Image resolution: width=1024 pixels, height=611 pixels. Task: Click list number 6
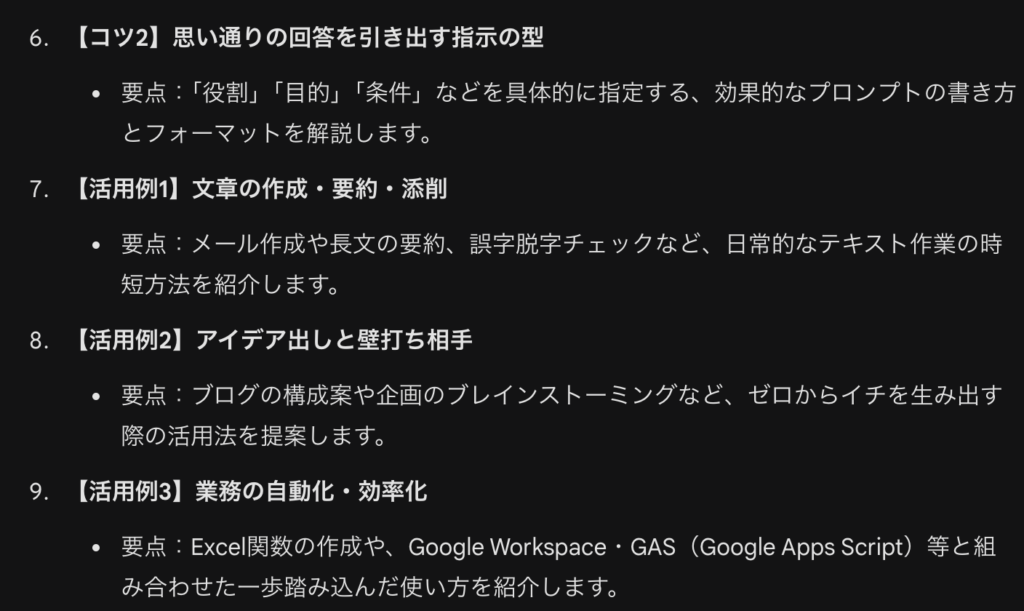[38, 40]
